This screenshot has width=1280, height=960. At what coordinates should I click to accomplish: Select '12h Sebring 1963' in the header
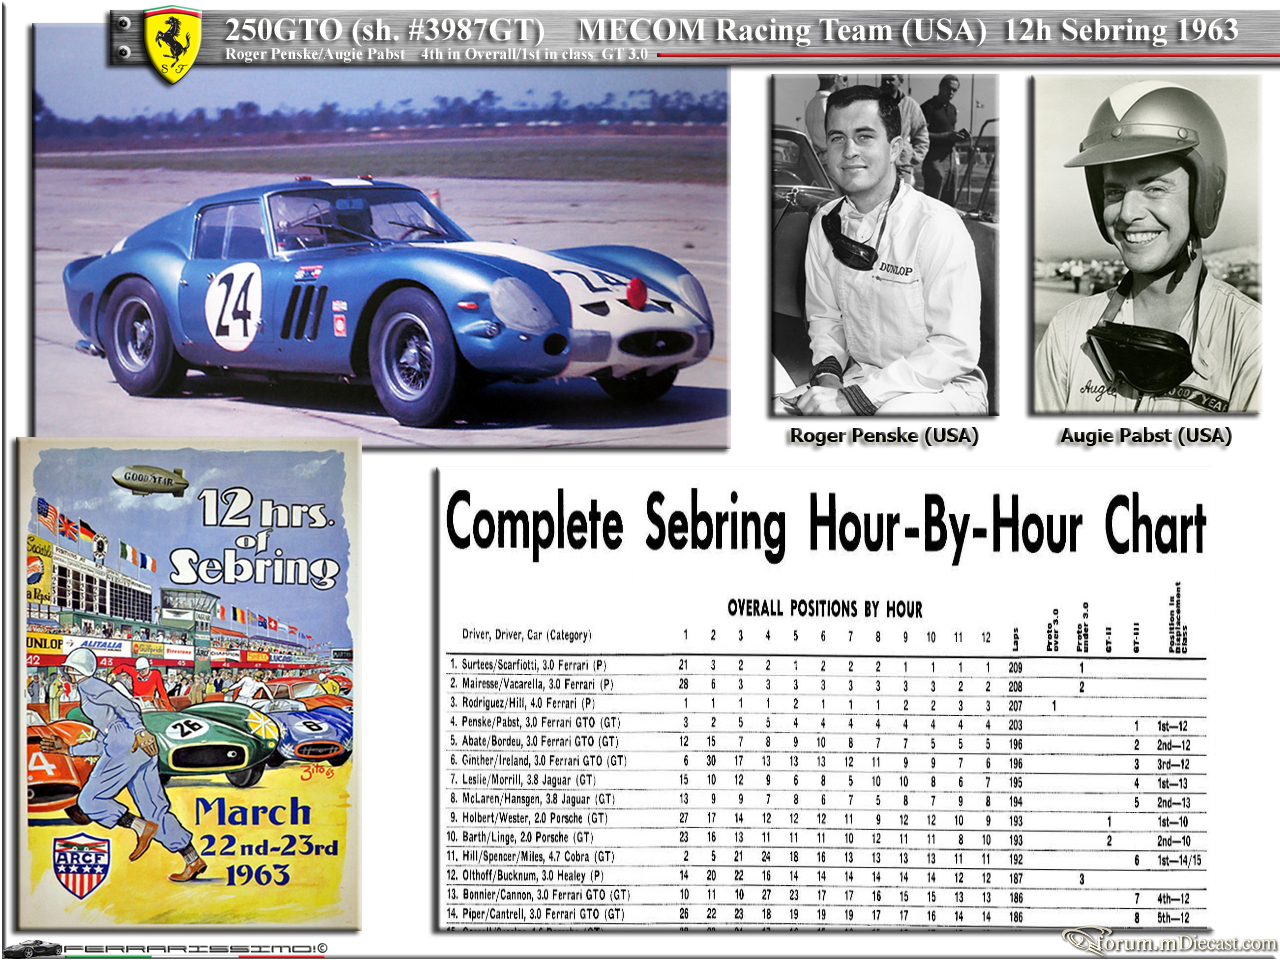[1120, 30]
